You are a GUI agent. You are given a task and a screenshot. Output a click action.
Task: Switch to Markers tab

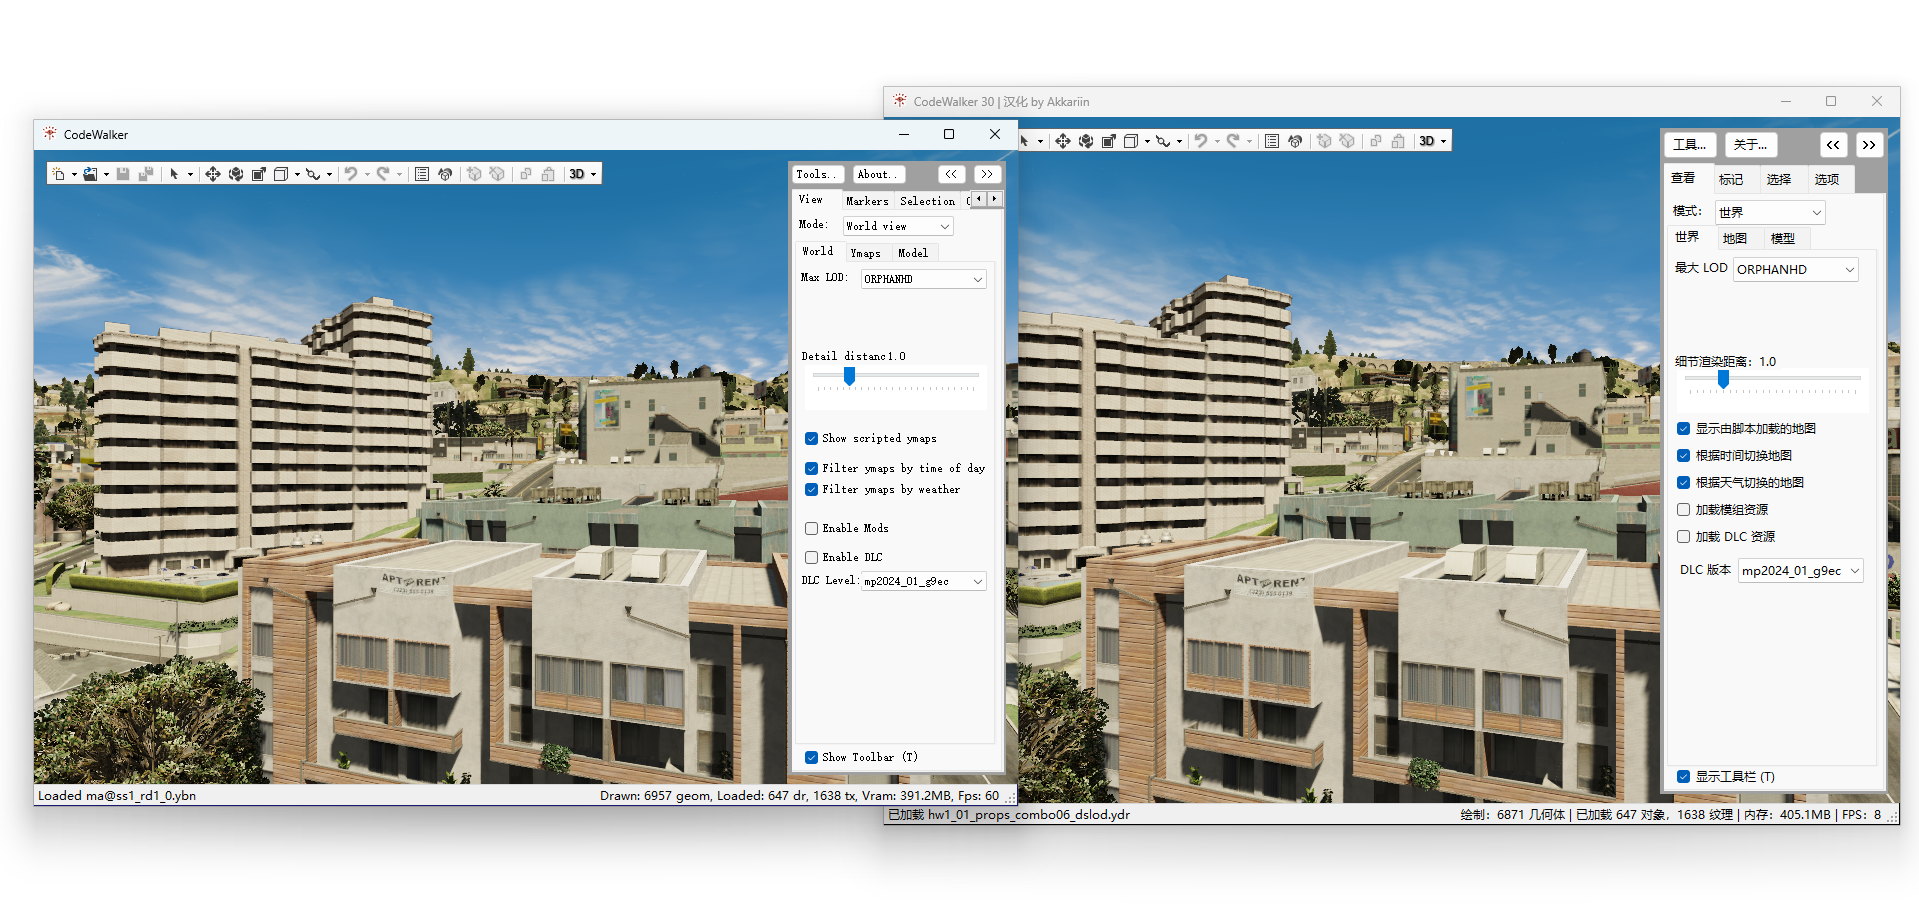click(867, 201)
